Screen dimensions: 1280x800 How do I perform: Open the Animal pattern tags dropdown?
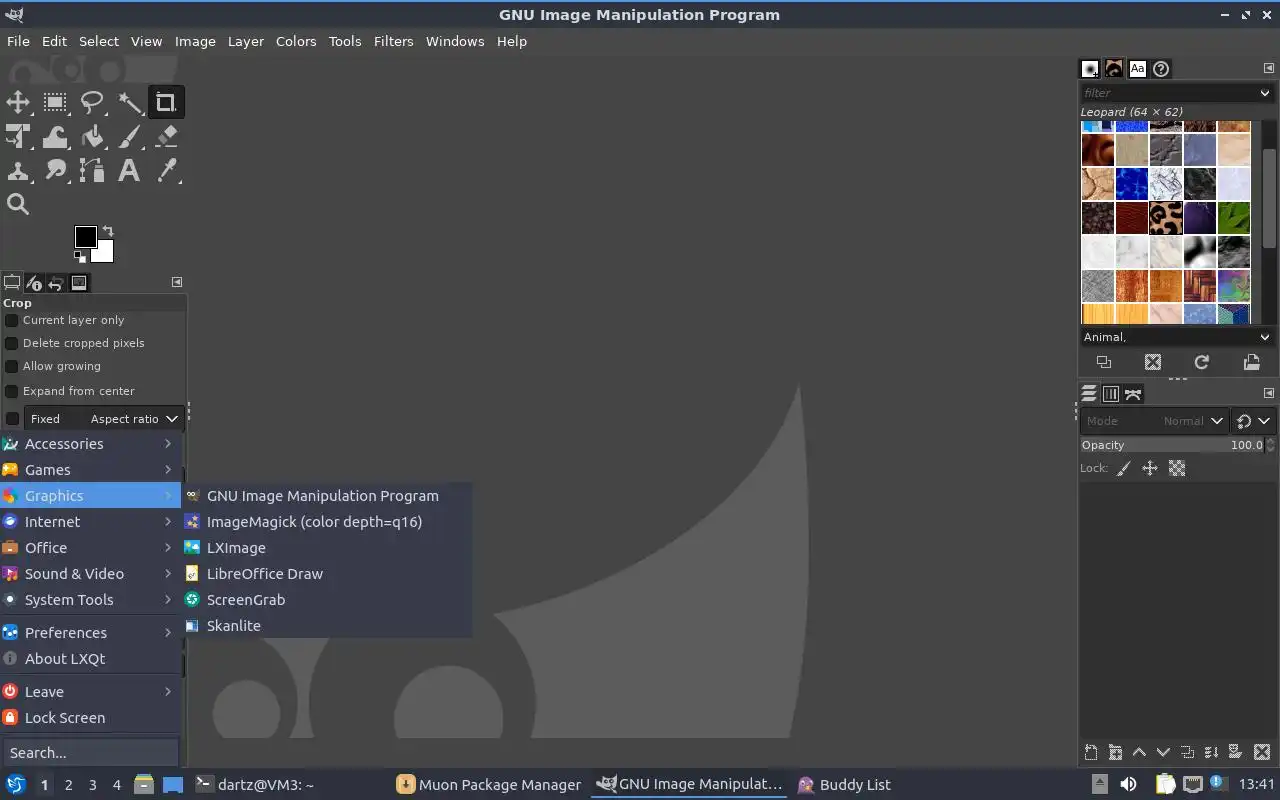pos(1176,337)
